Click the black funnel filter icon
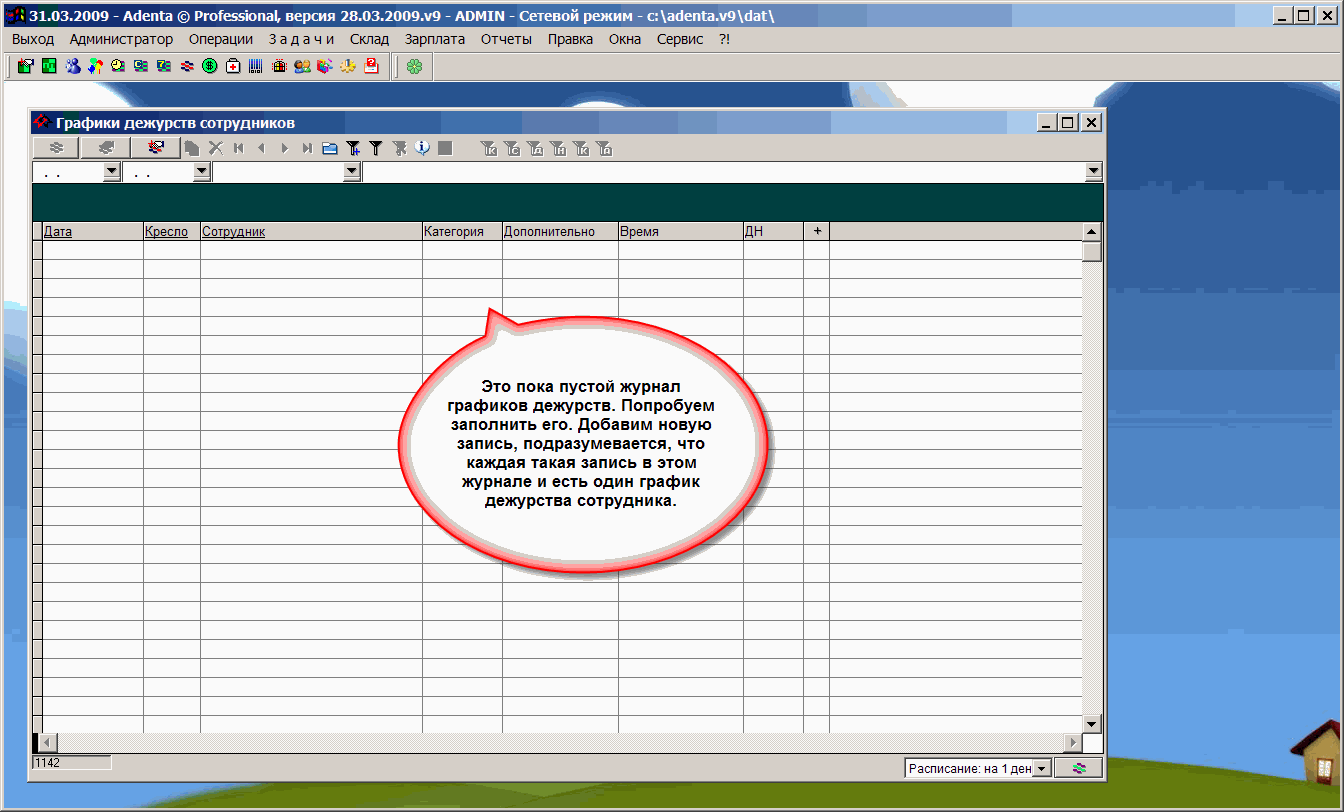The width and height of the screenshot is (1344, 812). click(376, 148)
